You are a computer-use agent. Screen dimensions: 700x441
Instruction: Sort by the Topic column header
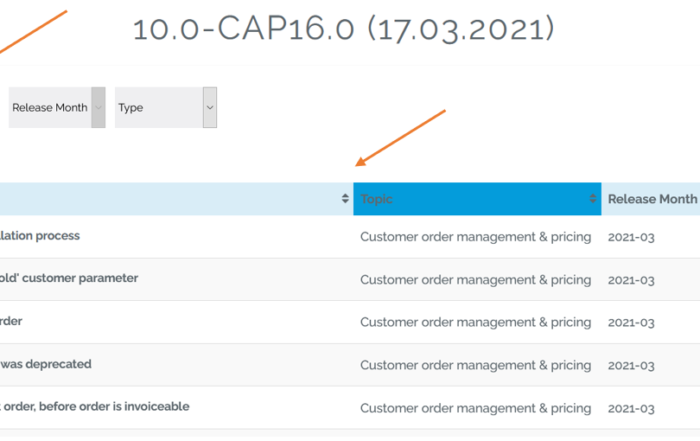click(477, 199)
